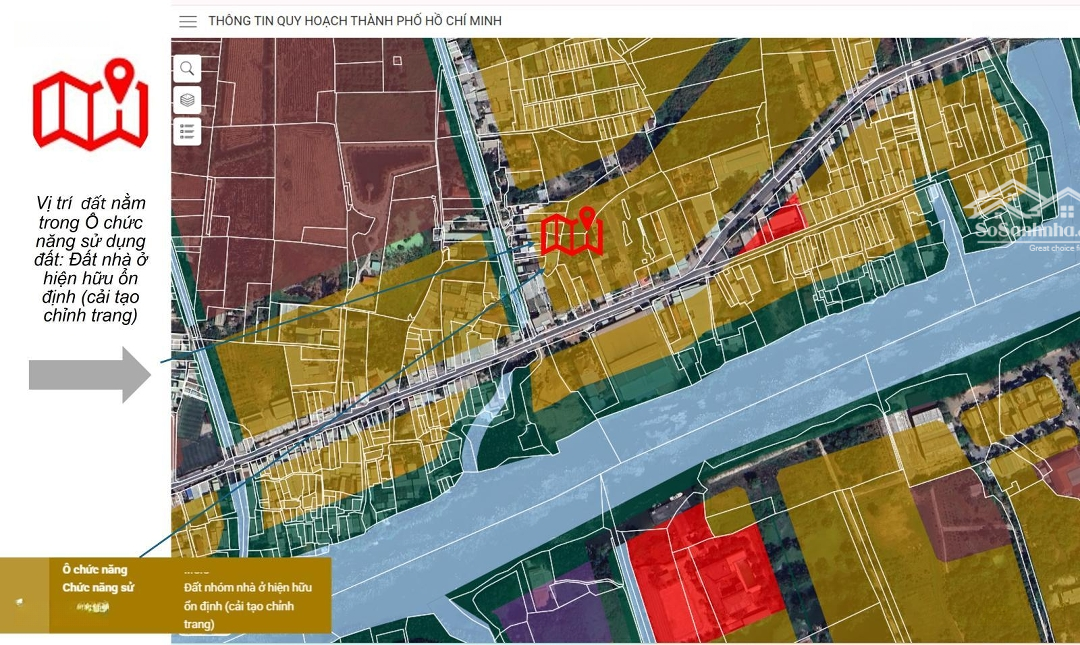Click the magnifier search icon on map
The height and width of the screenshot is (645, 1080).
point(187,68)
